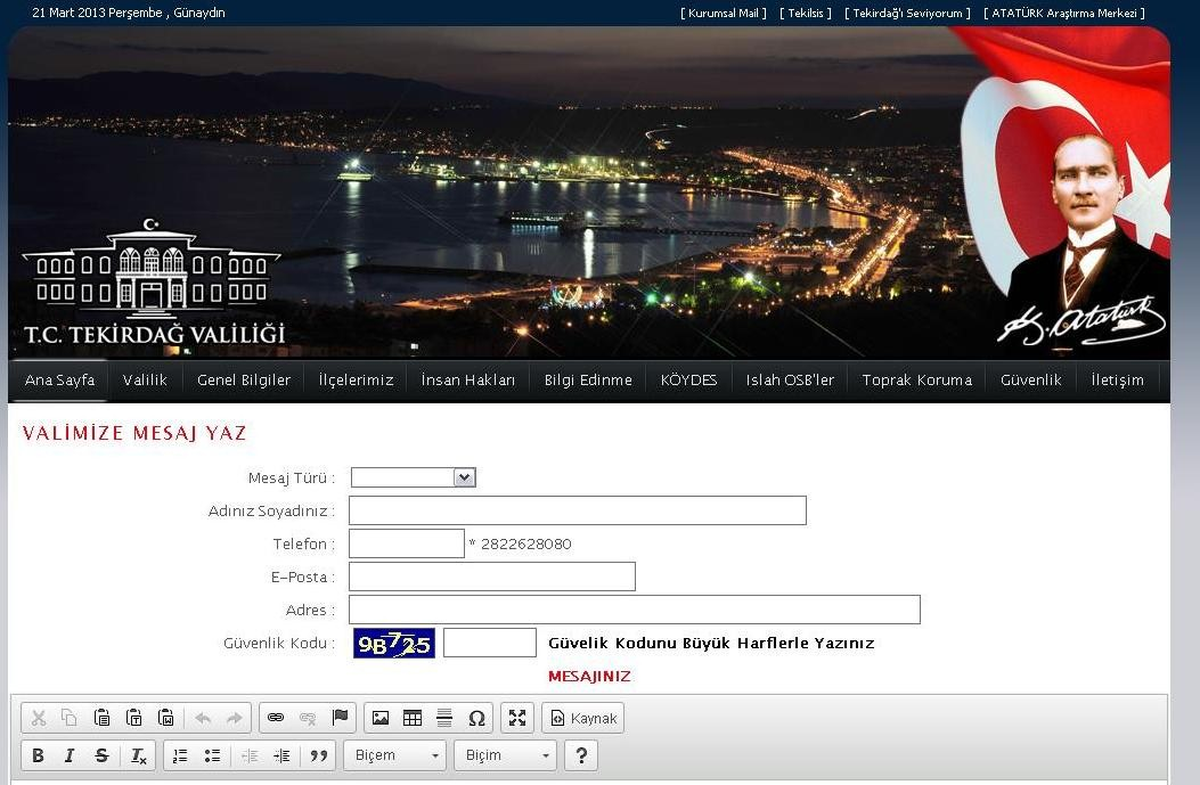Expand the Biçem style dropdown
Image resolution: width=1200 pixels, height=785 pixels.
395,755
